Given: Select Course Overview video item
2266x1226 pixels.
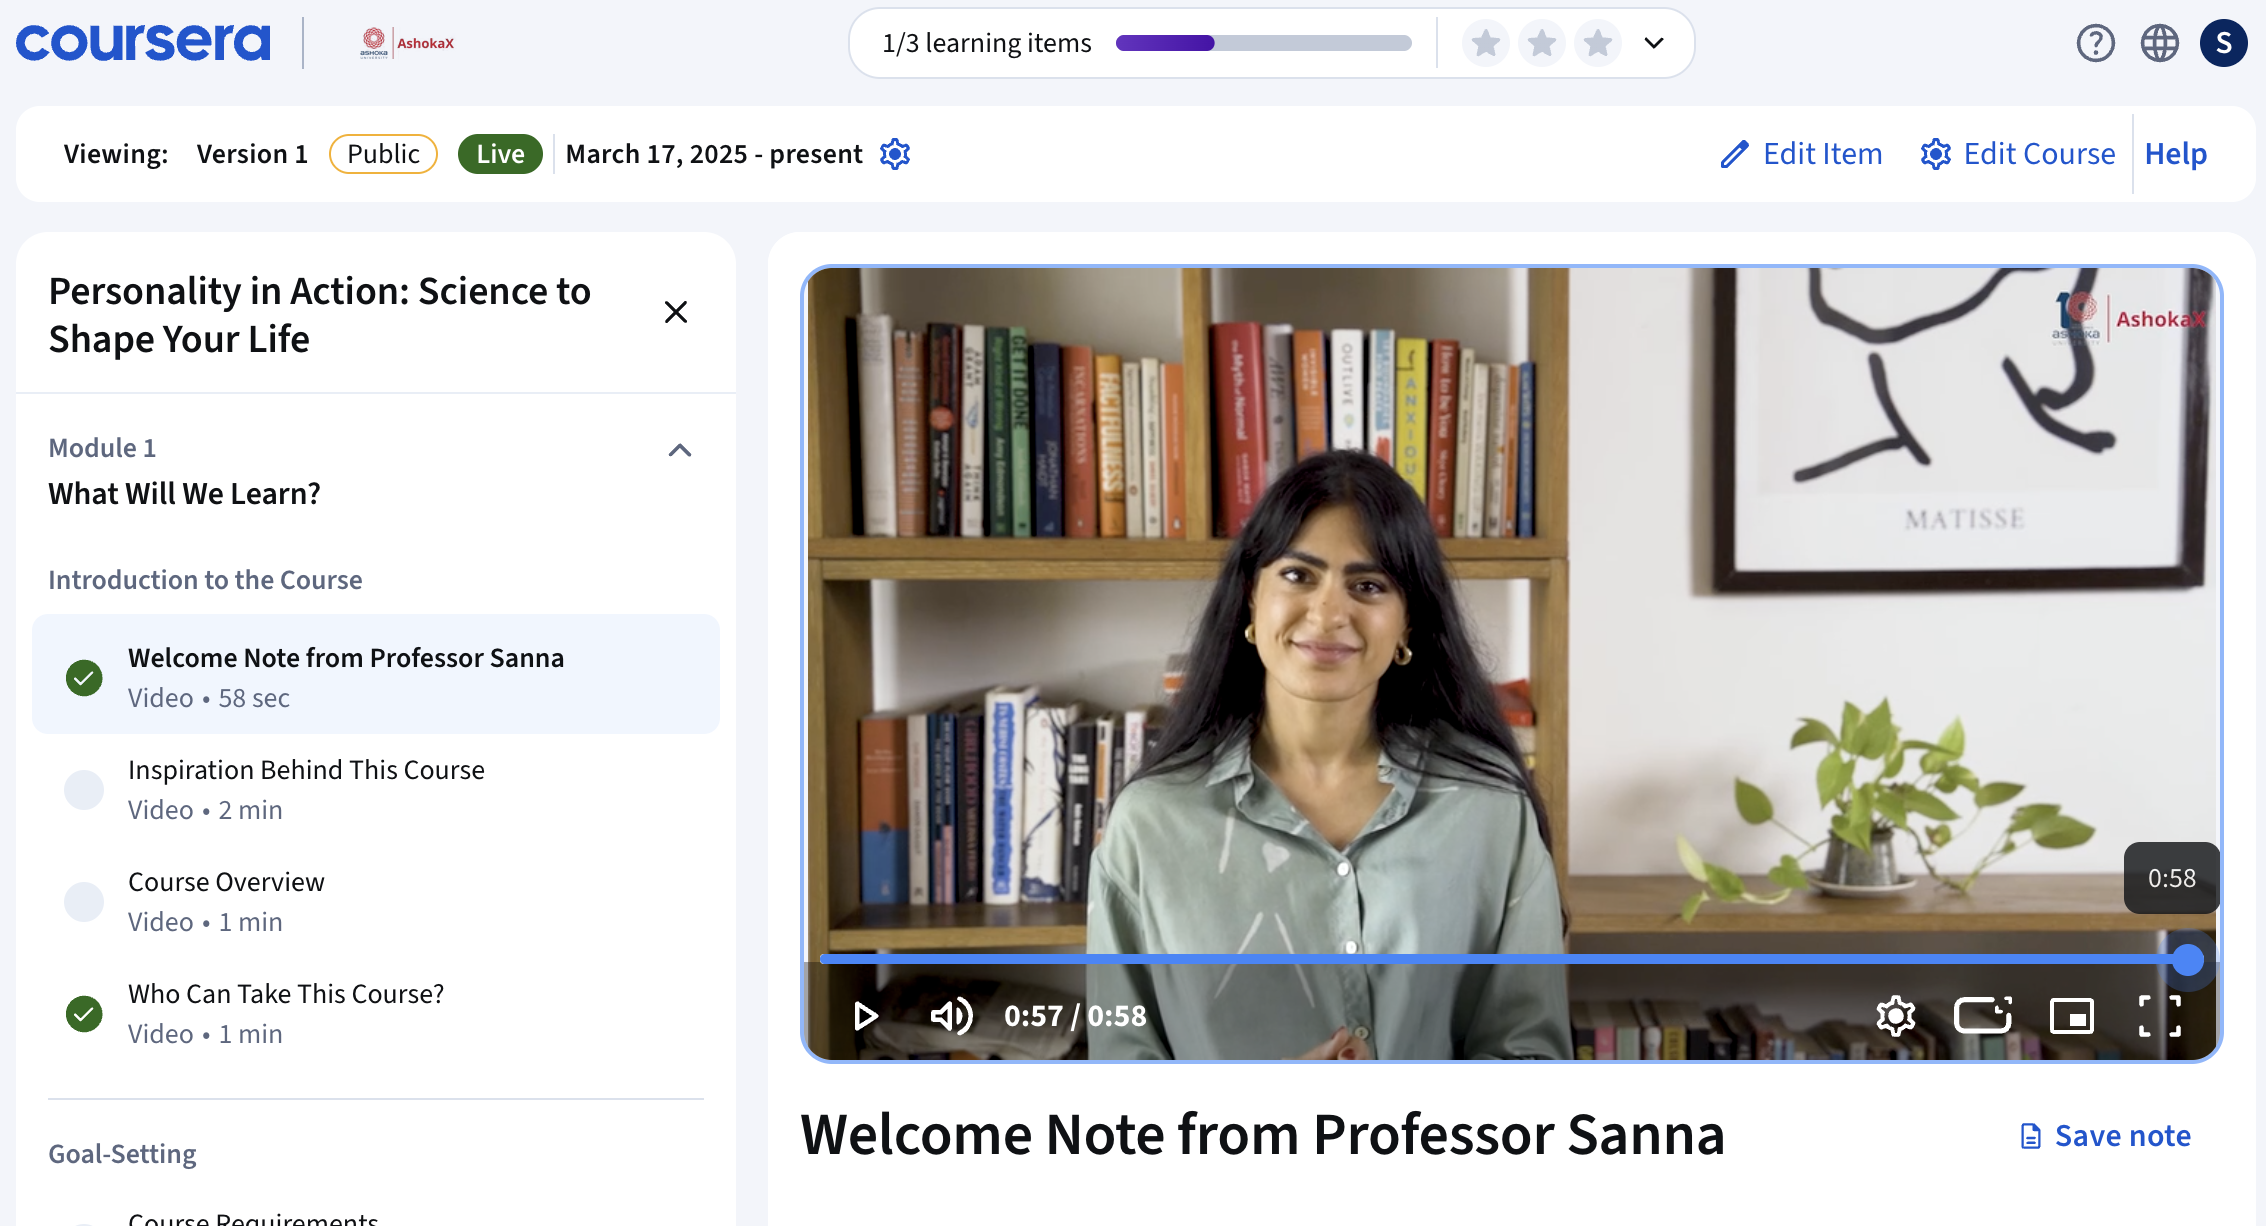Looking at the screenshot, I should [x=226, y=882].
